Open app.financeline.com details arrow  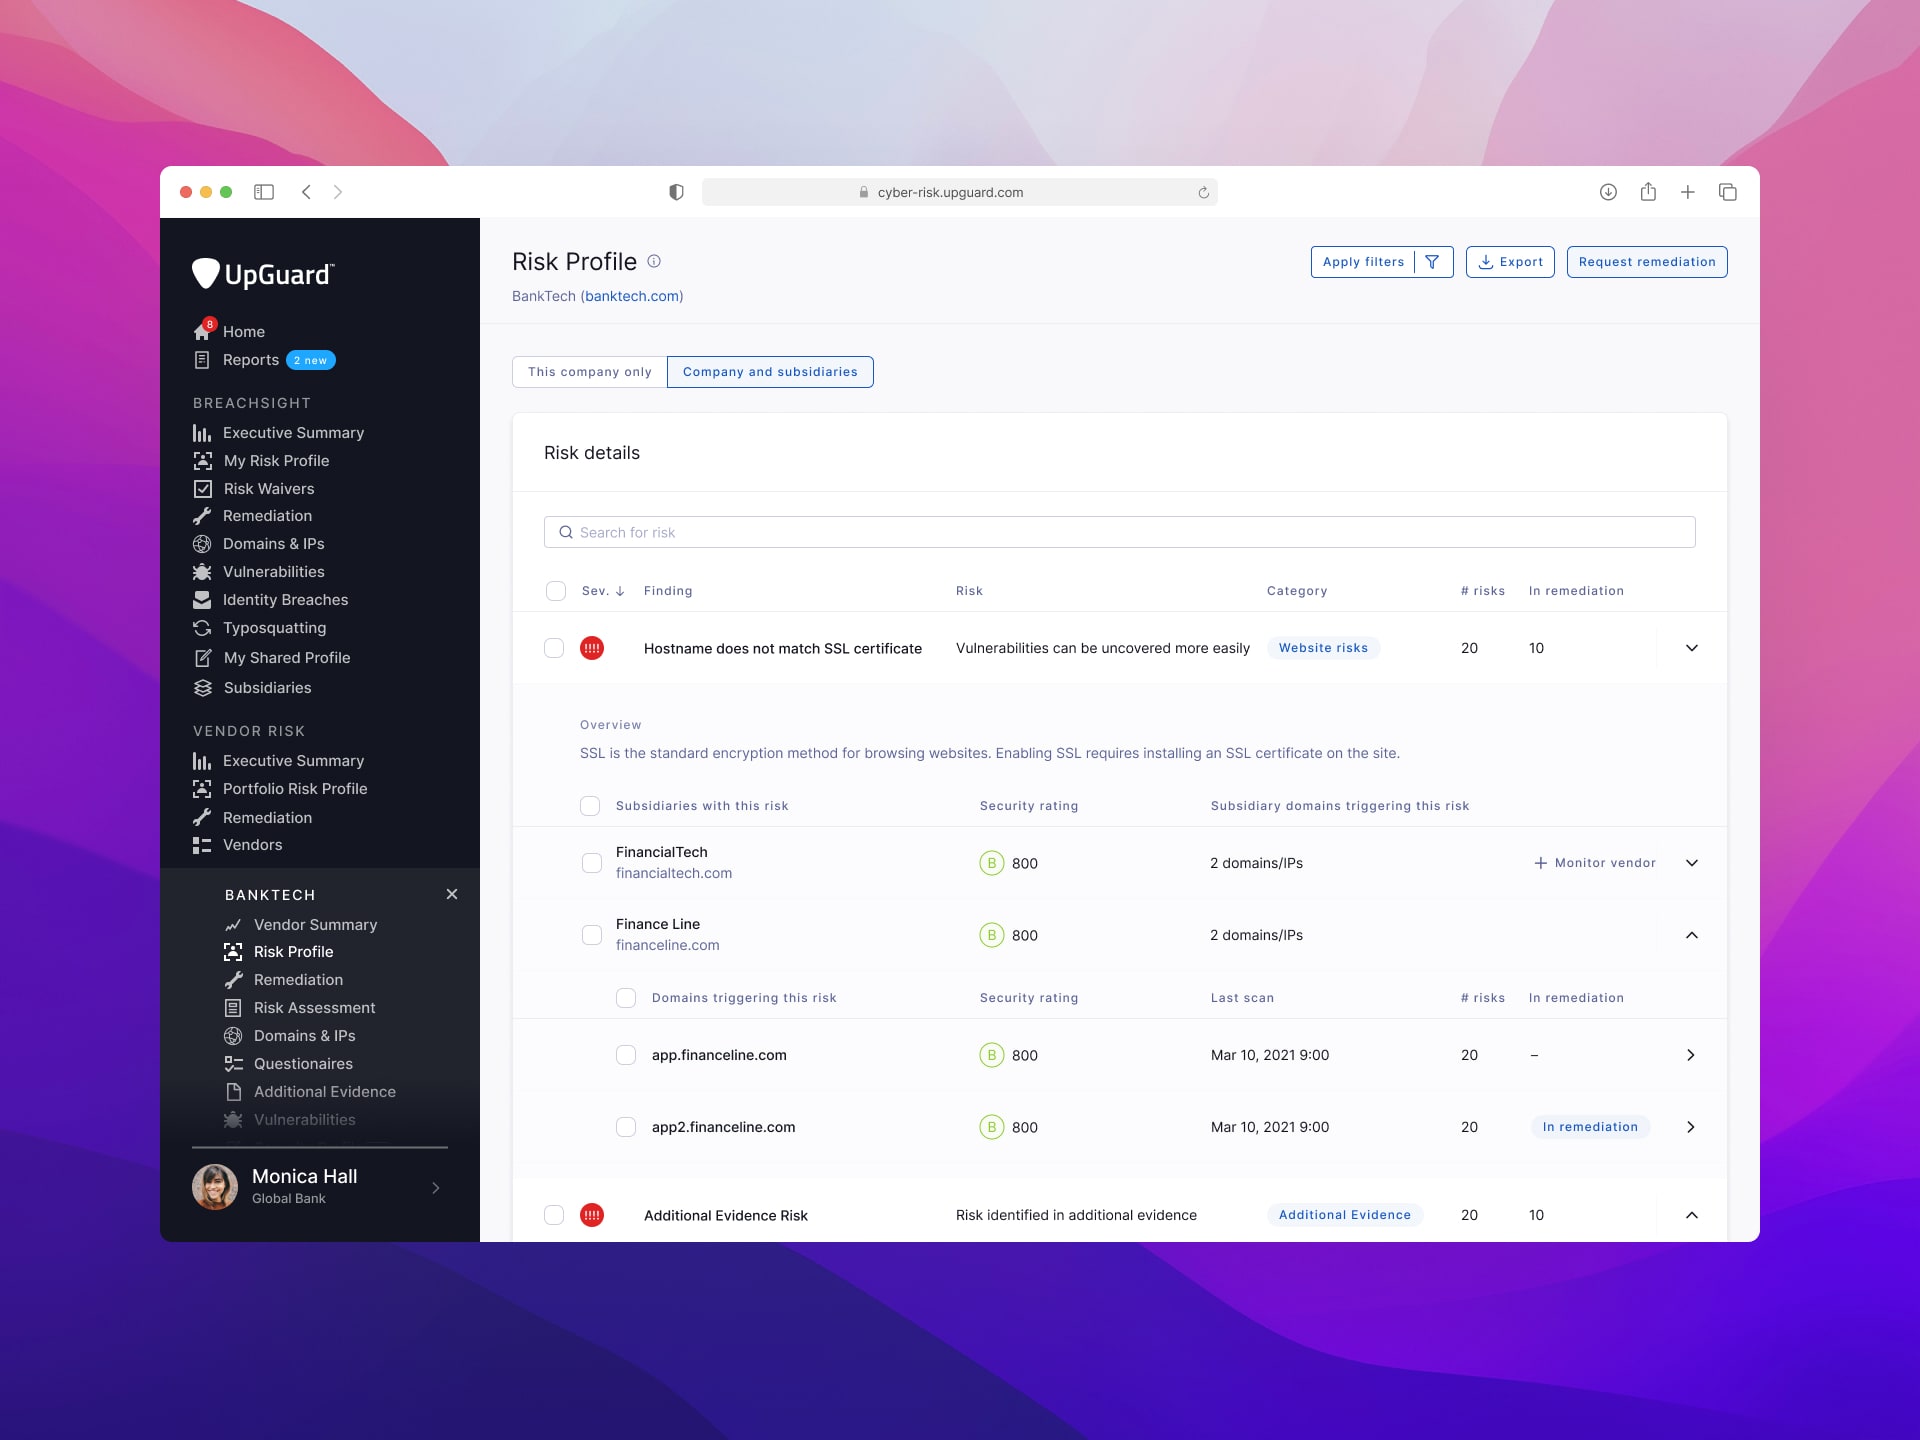1691,1055
